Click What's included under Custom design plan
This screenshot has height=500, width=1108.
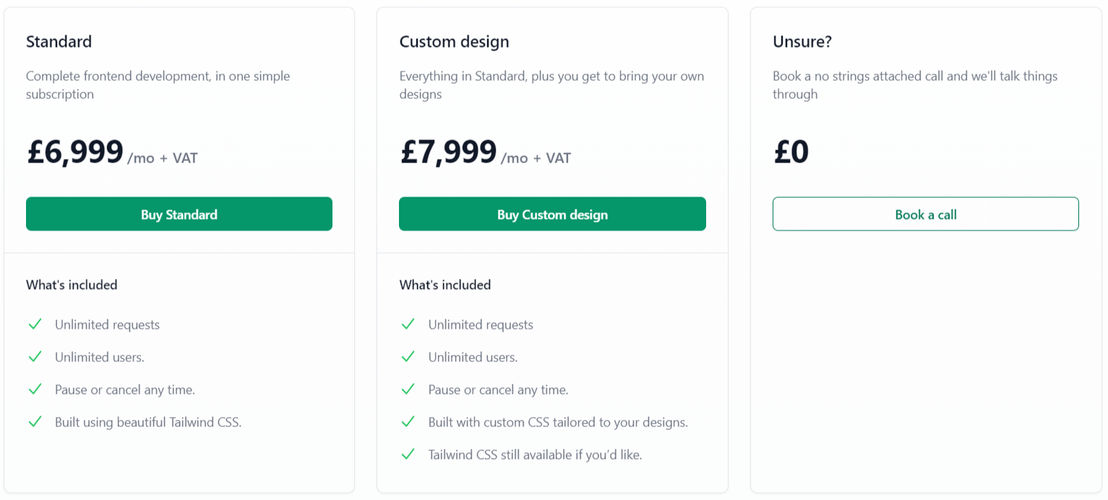(445, 285)
